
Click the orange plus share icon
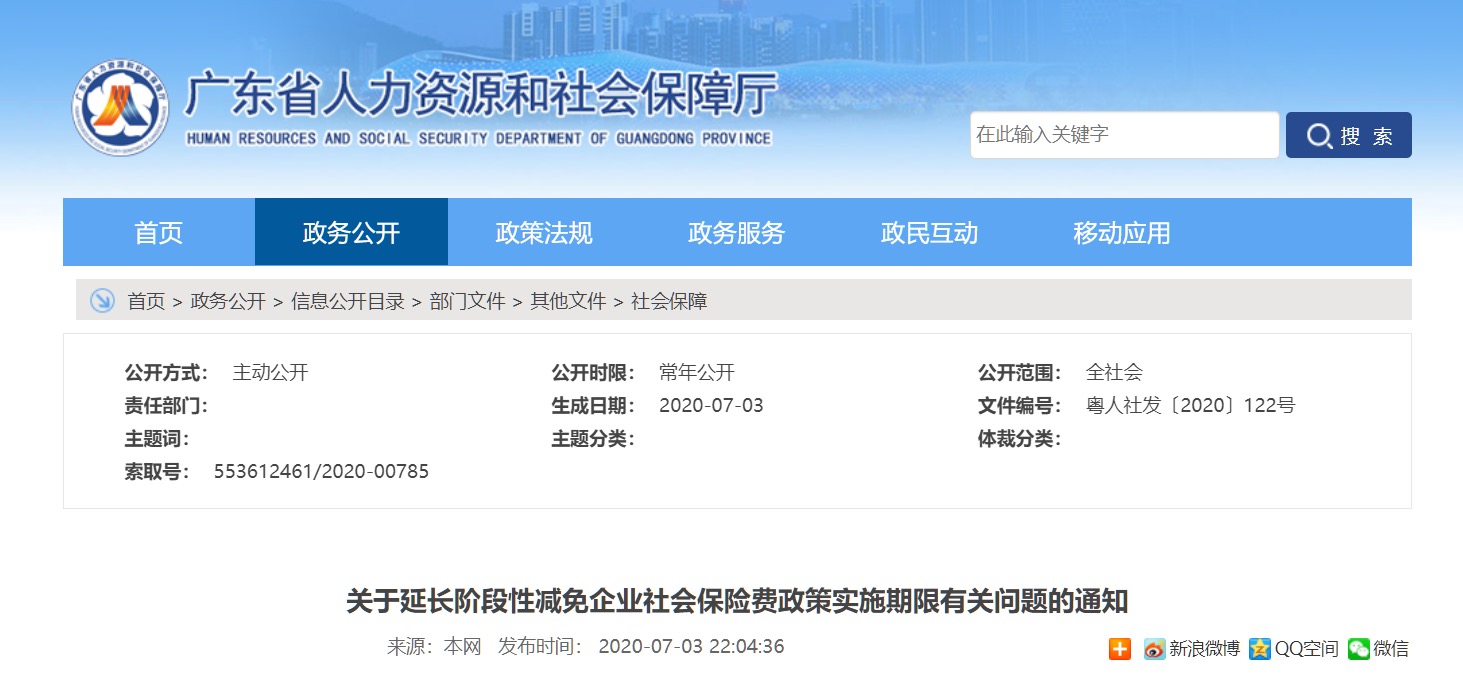(x=1119, y=648)
